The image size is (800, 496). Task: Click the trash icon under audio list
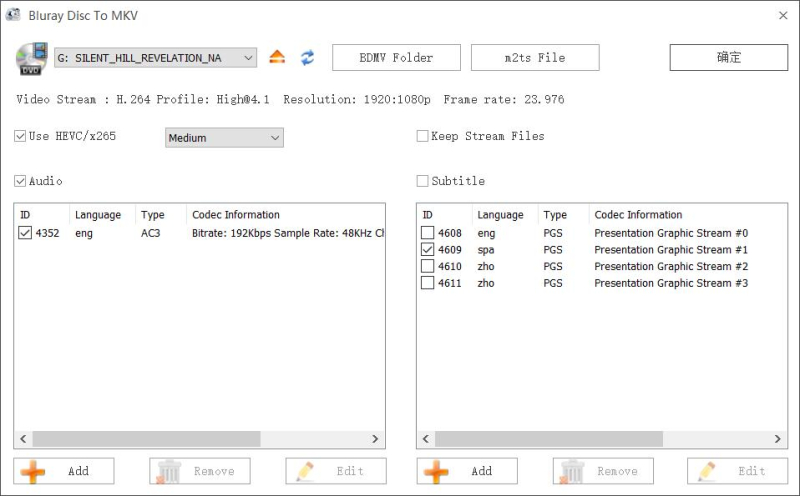169,471
